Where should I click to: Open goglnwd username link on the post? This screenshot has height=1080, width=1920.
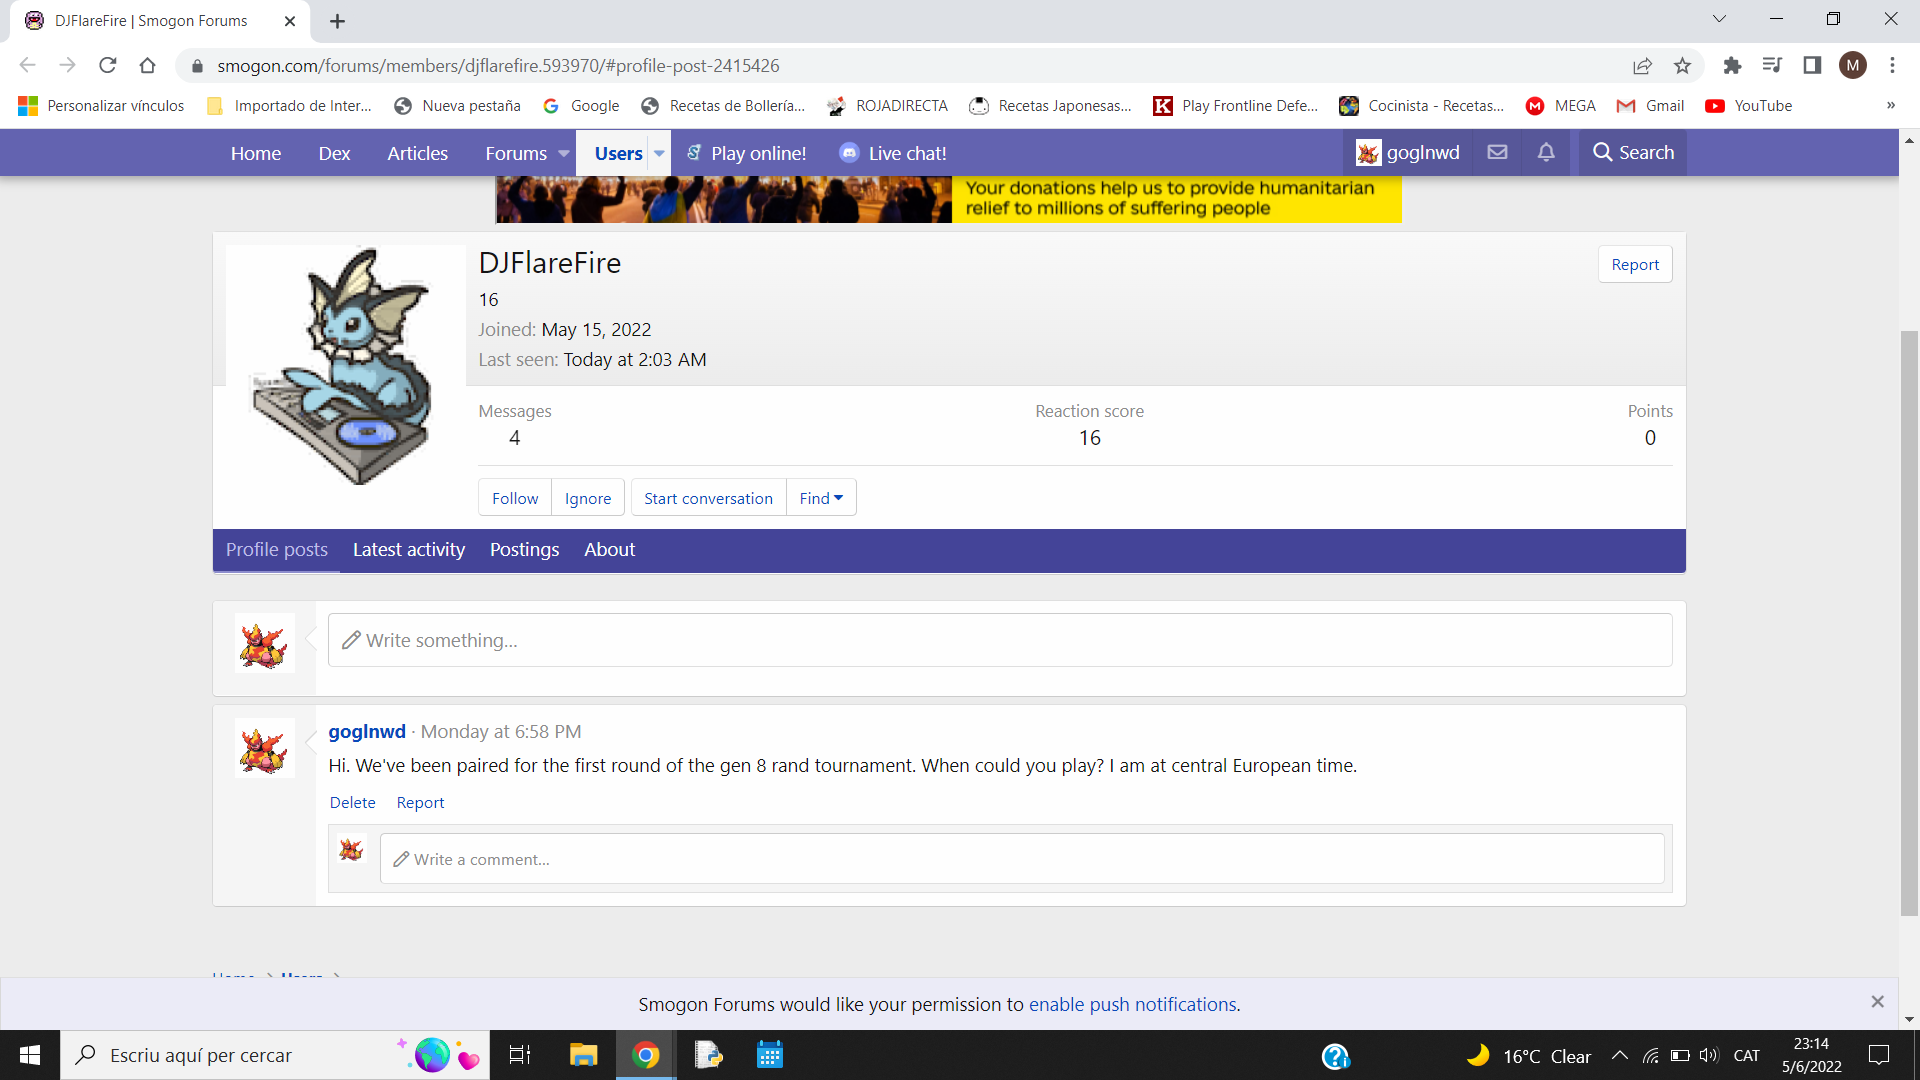[367, 731]
